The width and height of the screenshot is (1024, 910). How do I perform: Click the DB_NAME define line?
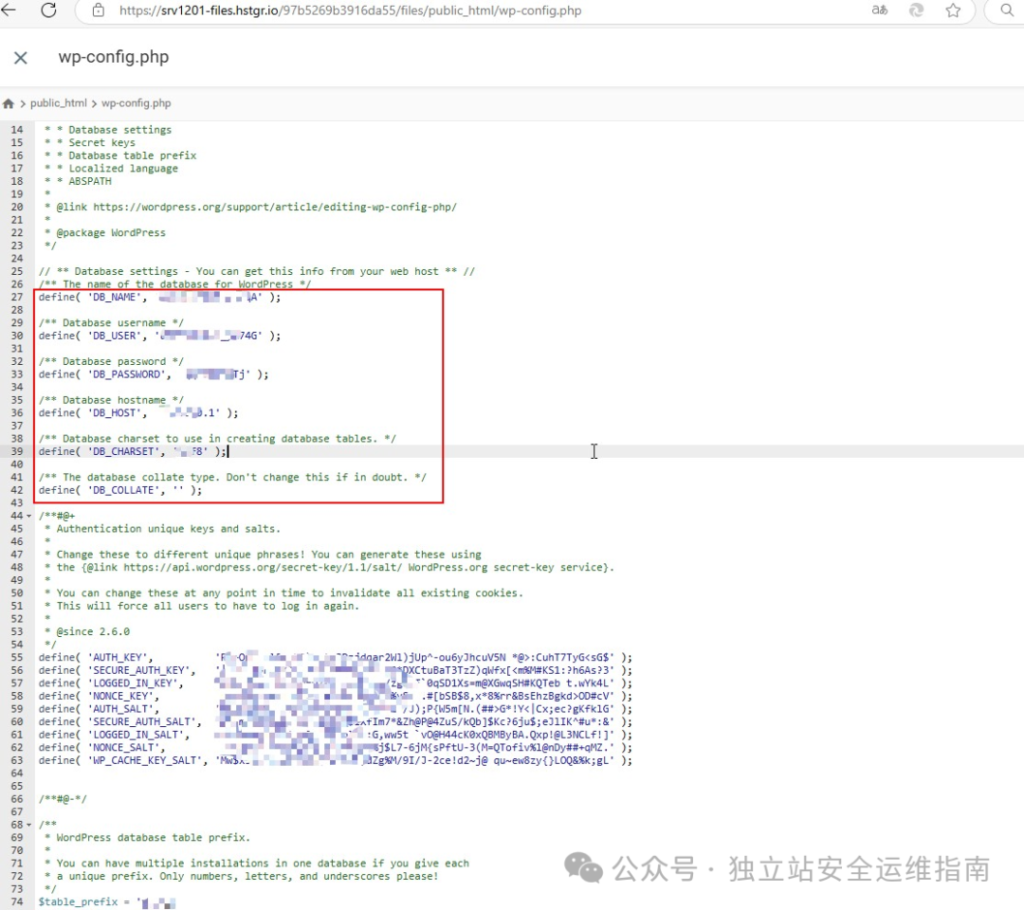click(x=159, y=297)
